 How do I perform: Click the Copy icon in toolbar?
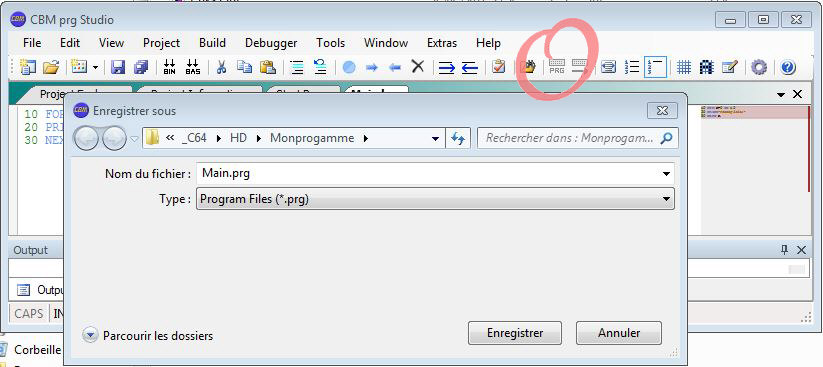244,67
